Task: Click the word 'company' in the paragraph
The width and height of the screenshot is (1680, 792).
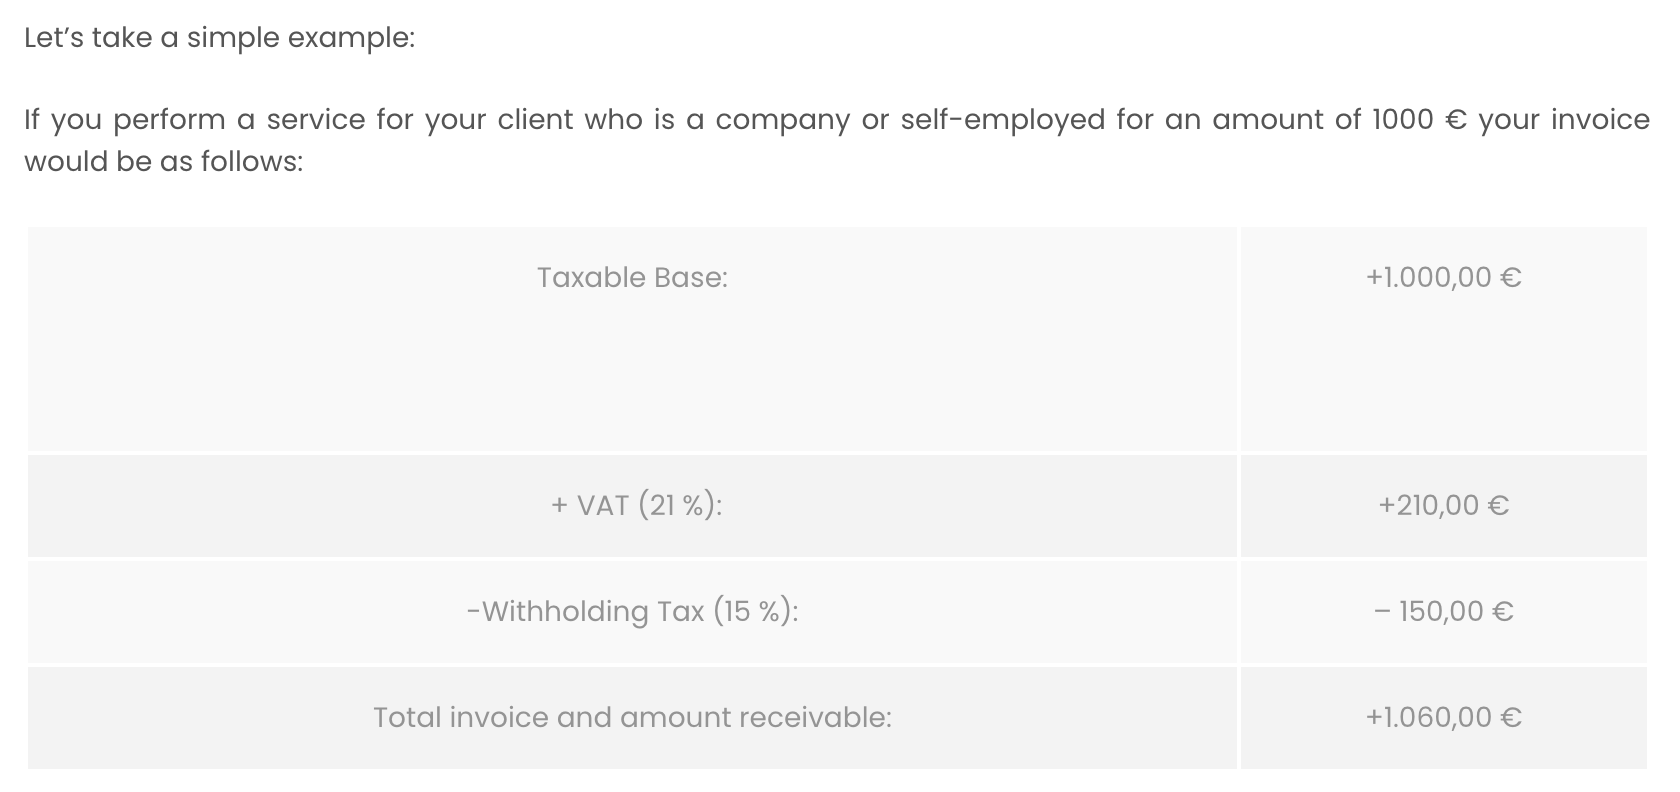Action: coord(782,120)
